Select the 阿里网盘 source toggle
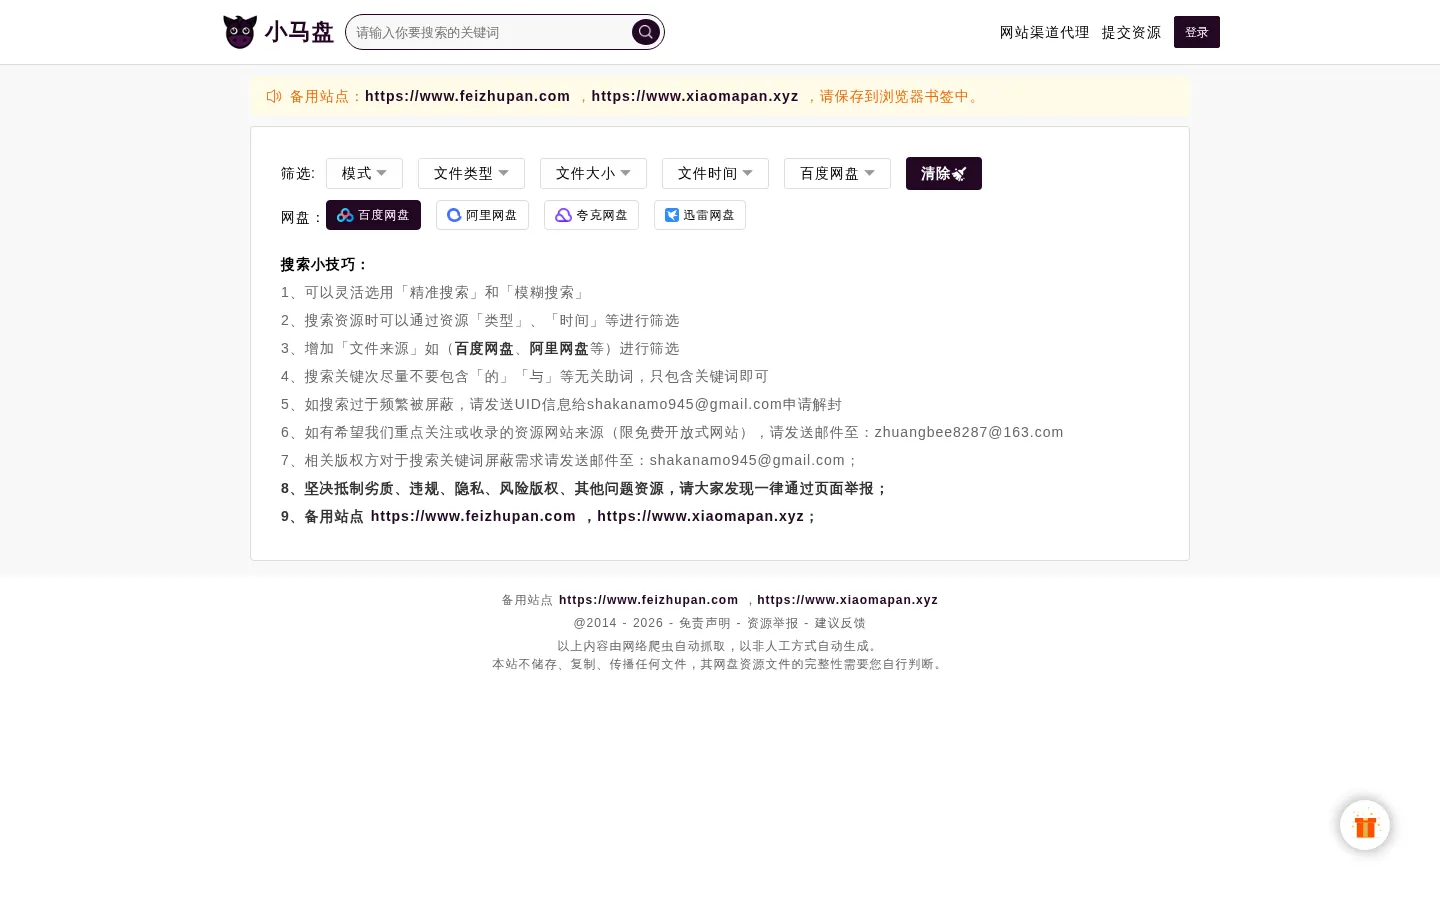The width and height of the screenshot is (1440, 900). [482, 215]
